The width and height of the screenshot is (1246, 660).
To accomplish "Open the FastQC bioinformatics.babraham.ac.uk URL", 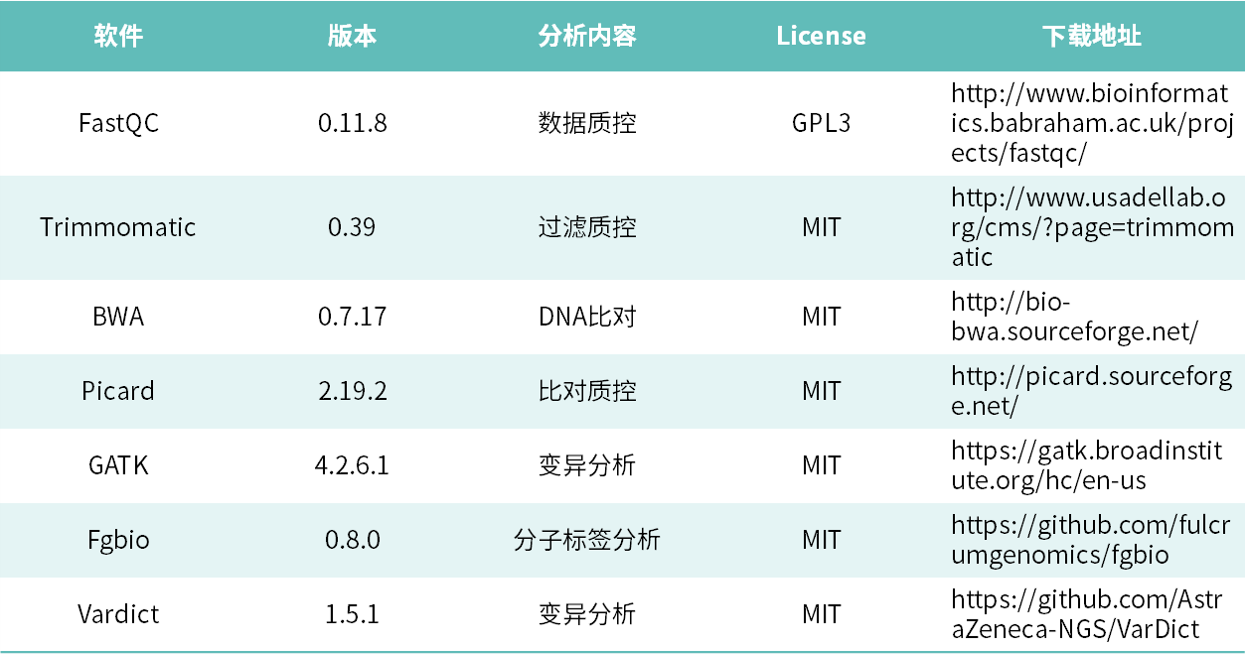I will coord(1093,124).
